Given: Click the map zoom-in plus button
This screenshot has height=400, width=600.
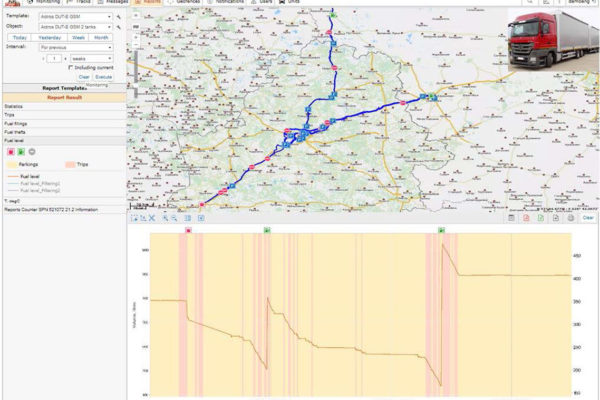Looking at the screenshot, I should click(x=136, y=37).
